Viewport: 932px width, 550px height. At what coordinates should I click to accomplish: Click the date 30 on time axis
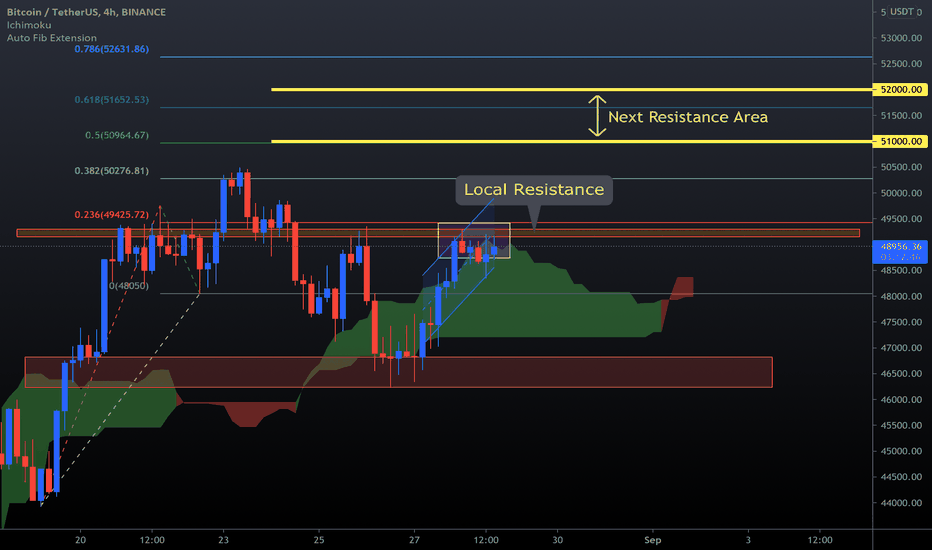(558, 540)
